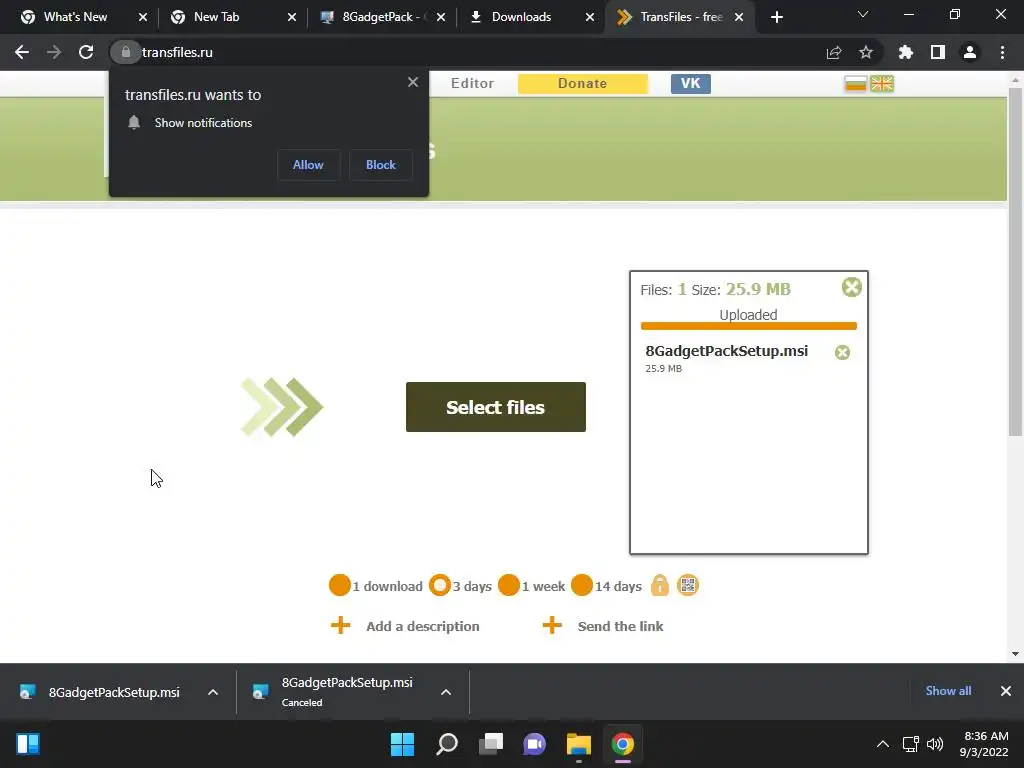The height and width of the screenshot is (768, 1024).
Task: Open first 8GadgetPackSetup.msi download options arrow
Action: click(213, 692)
